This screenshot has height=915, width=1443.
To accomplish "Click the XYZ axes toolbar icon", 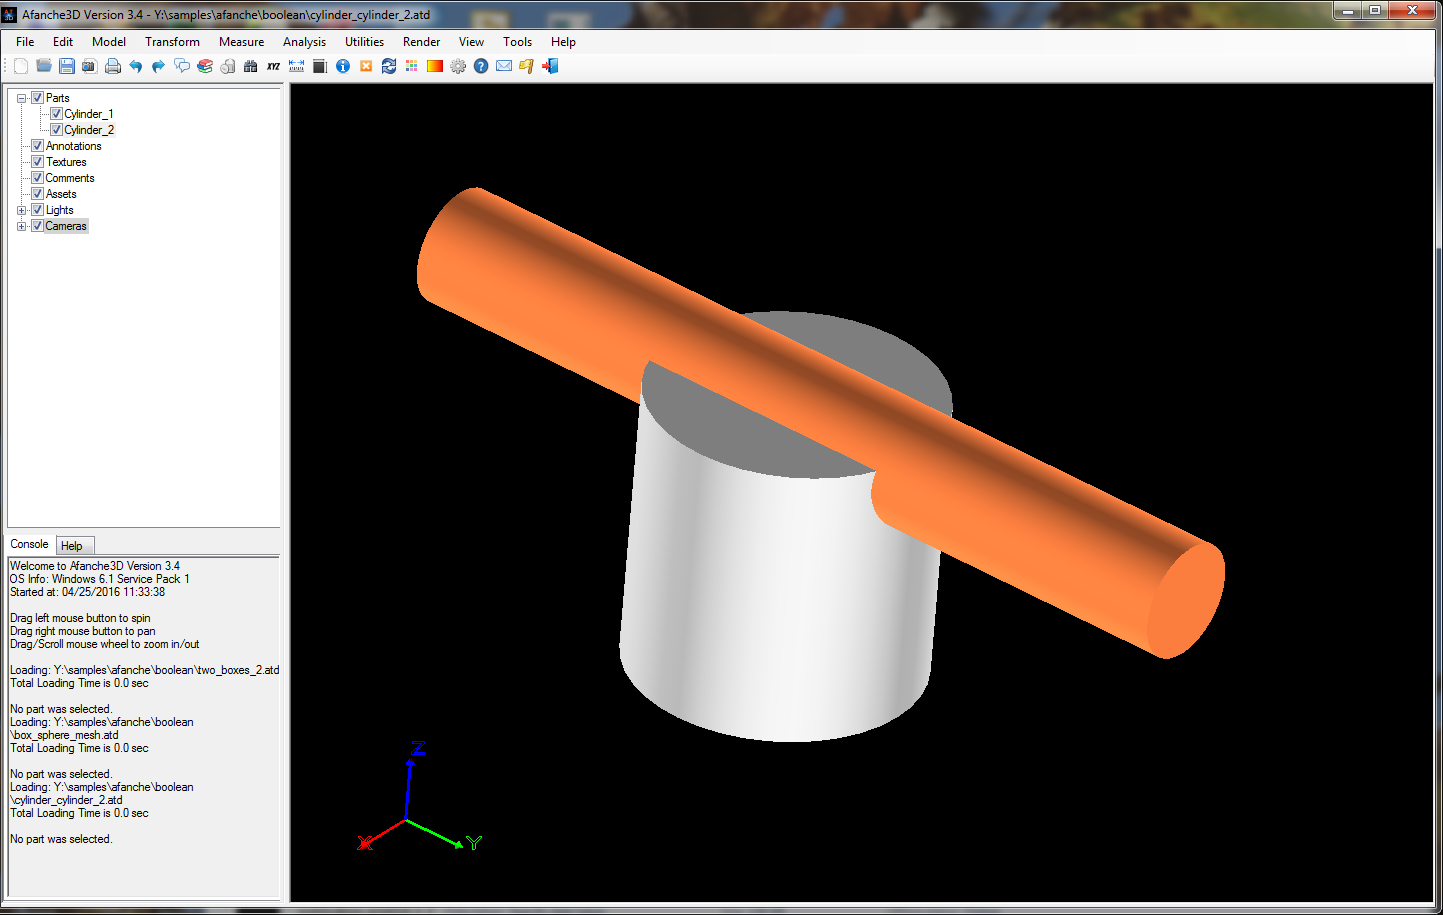I will click(x=273, y=66).
